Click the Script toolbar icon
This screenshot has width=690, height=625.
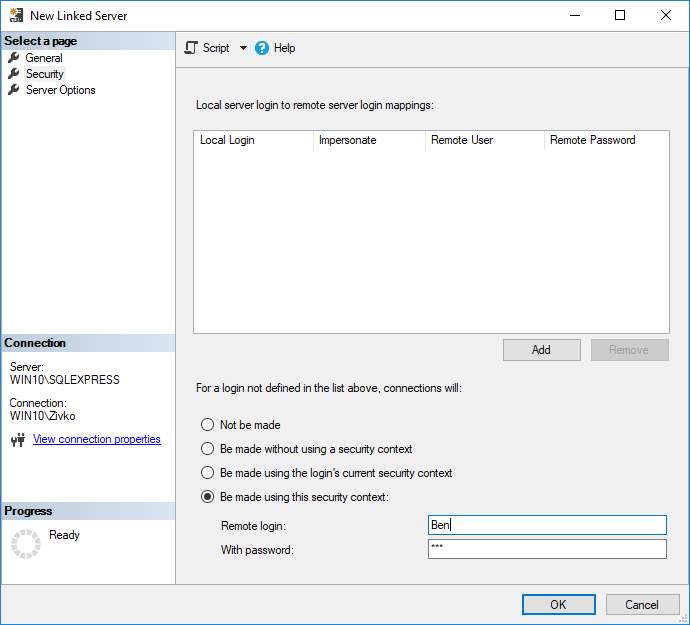192,48
